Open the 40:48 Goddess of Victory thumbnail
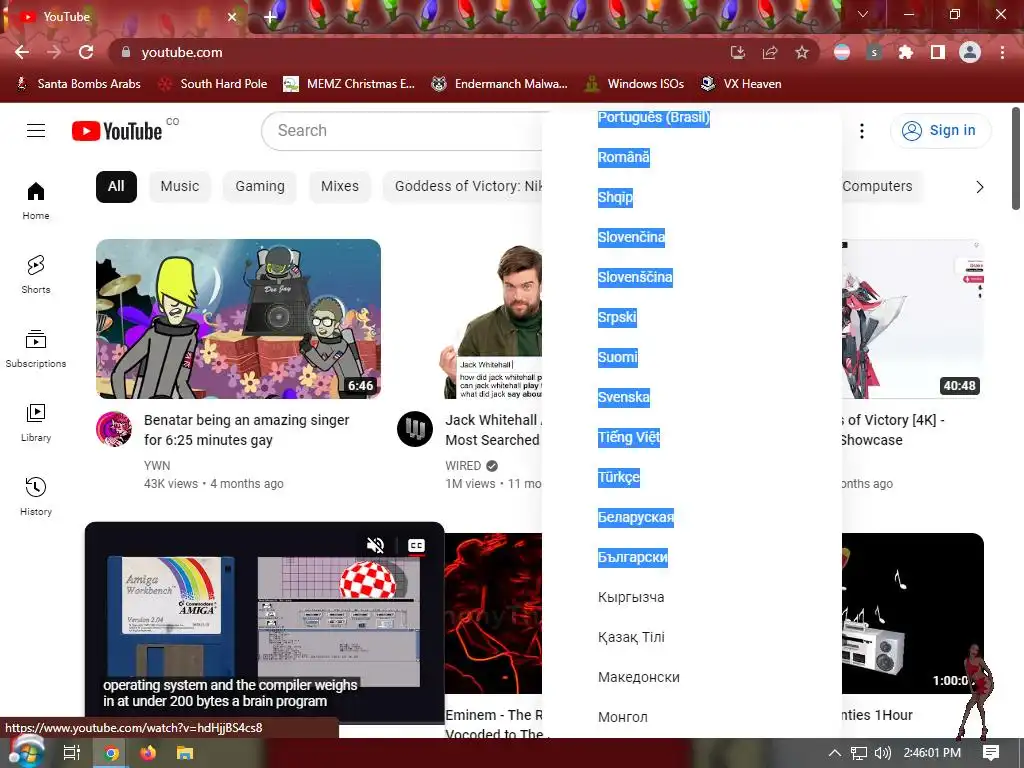 tap(912, 319)
